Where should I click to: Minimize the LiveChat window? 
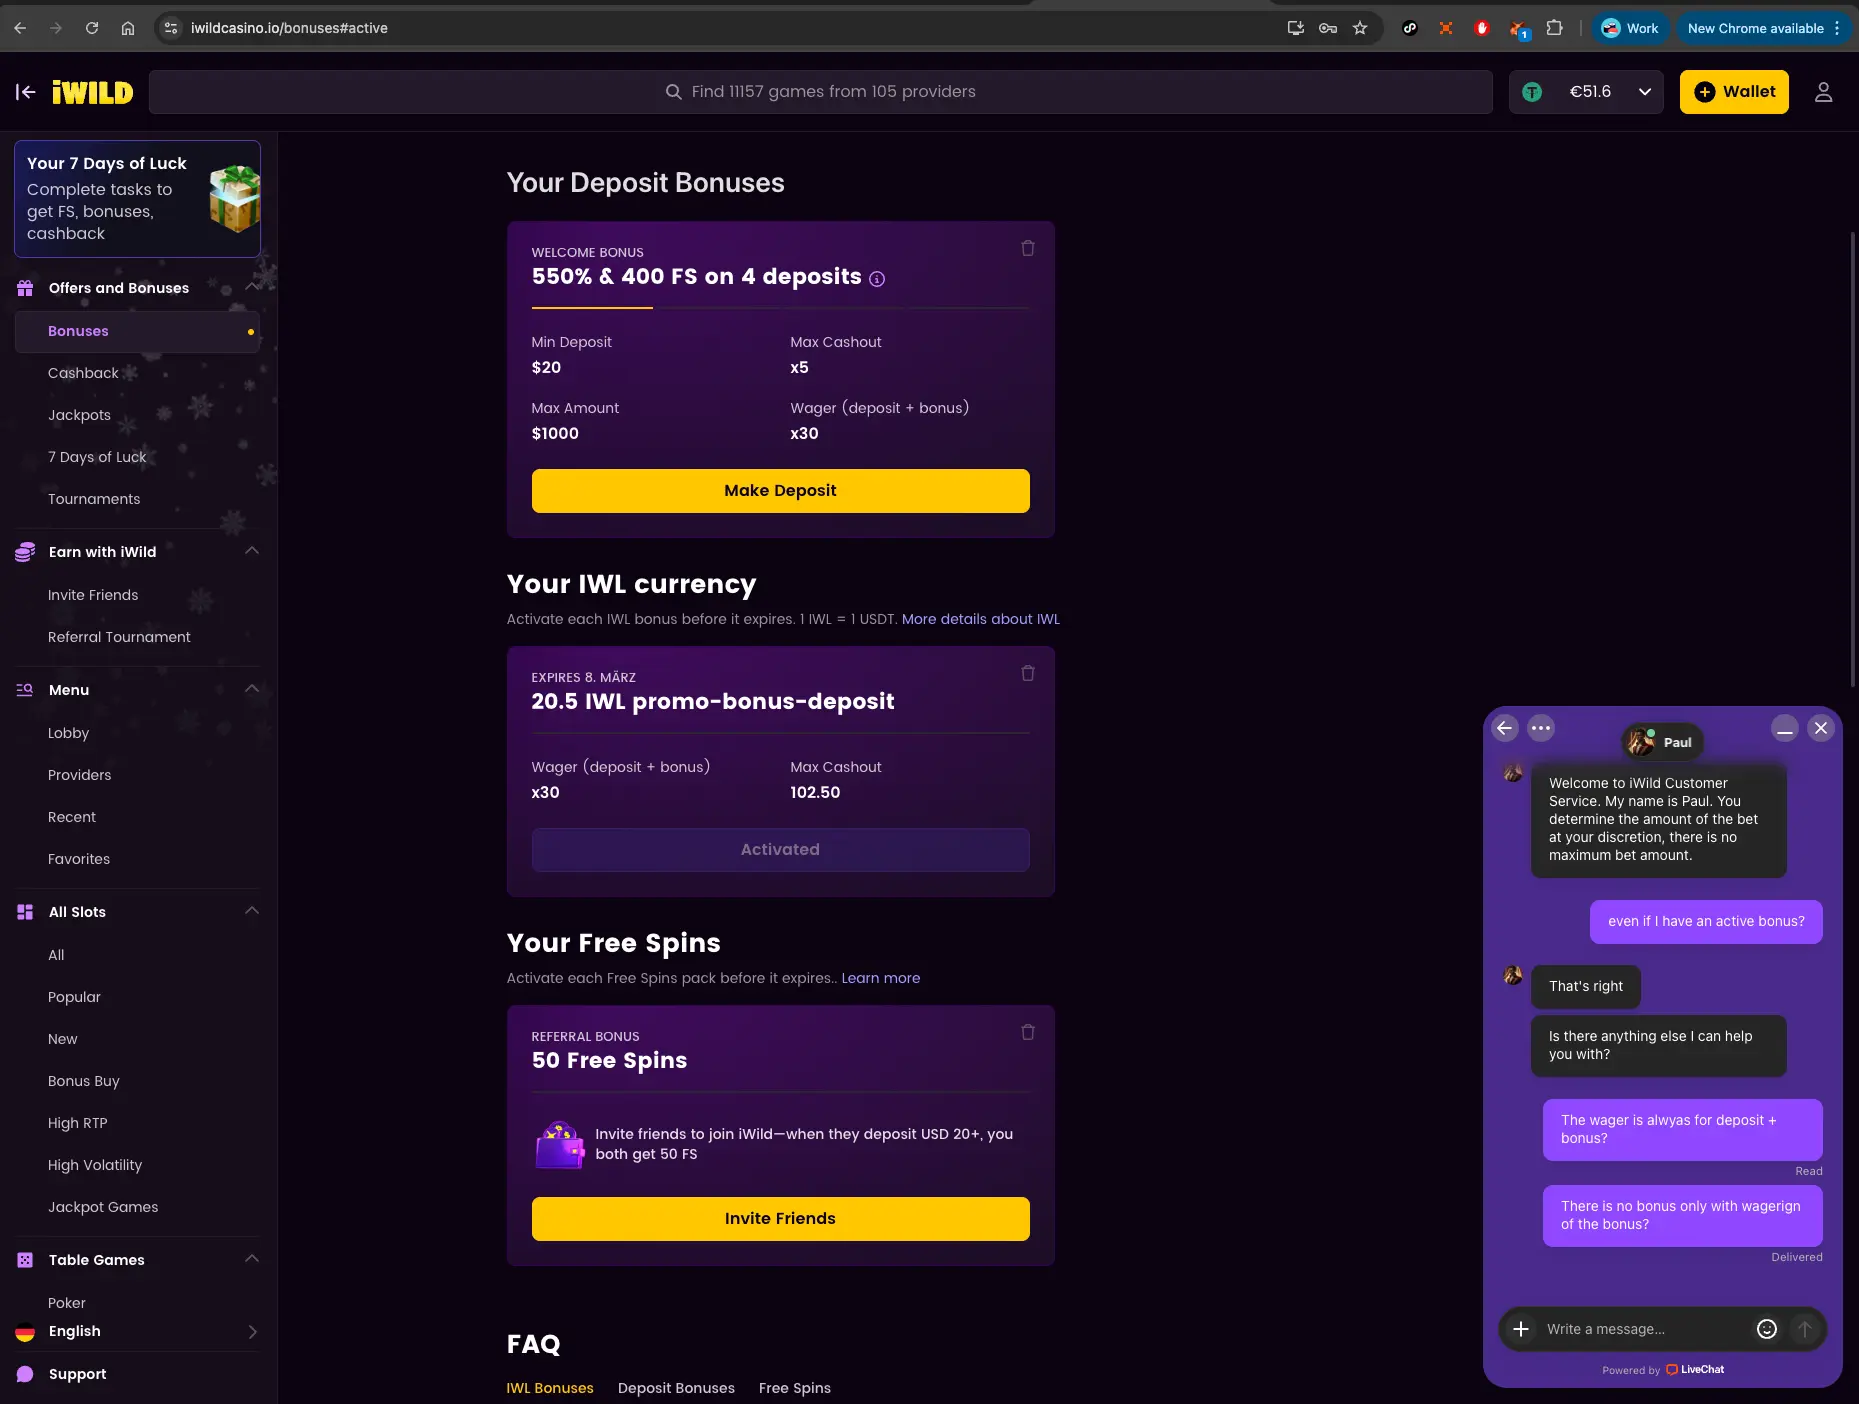[1785, 728]
